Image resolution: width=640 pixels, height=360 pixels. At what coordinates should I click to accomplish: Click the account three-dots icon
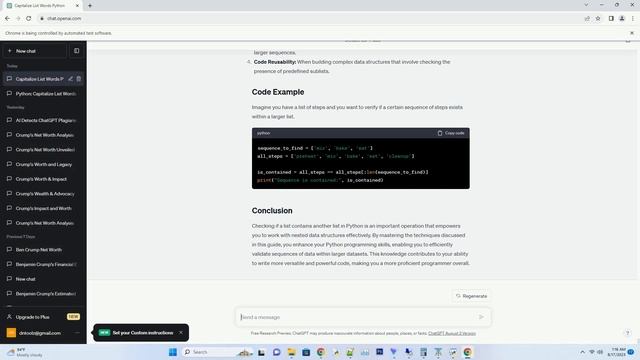(77, 333)
